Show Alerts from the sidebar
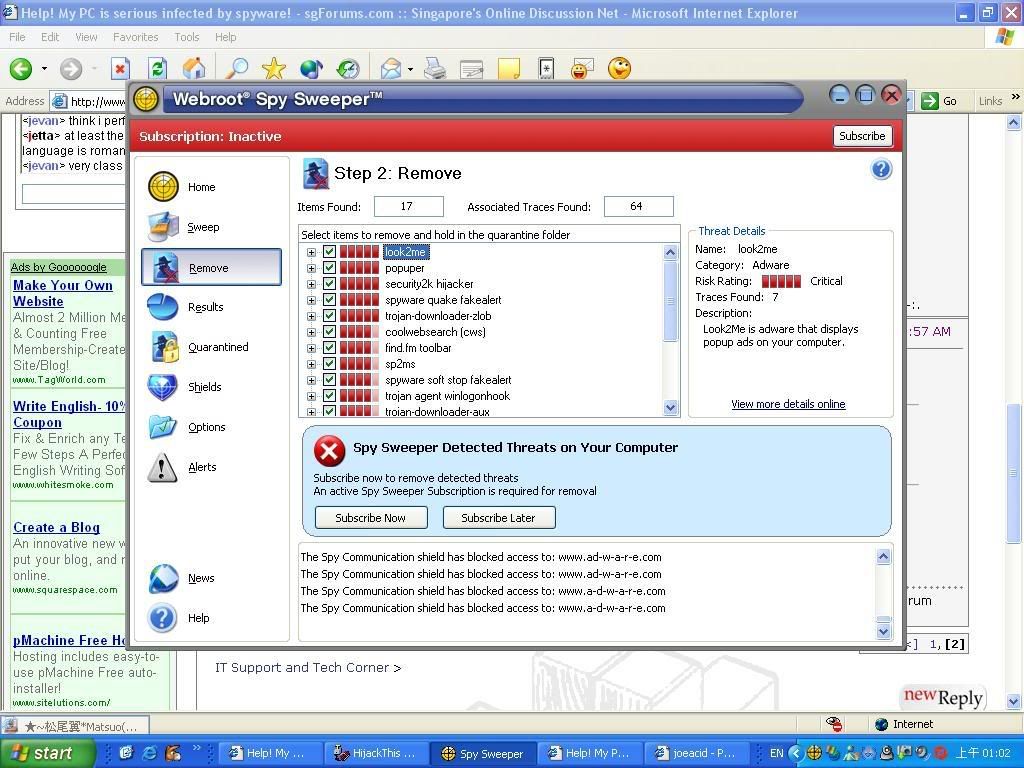The height and width of the screenshot is (768, 1024). tap(201, 467)
